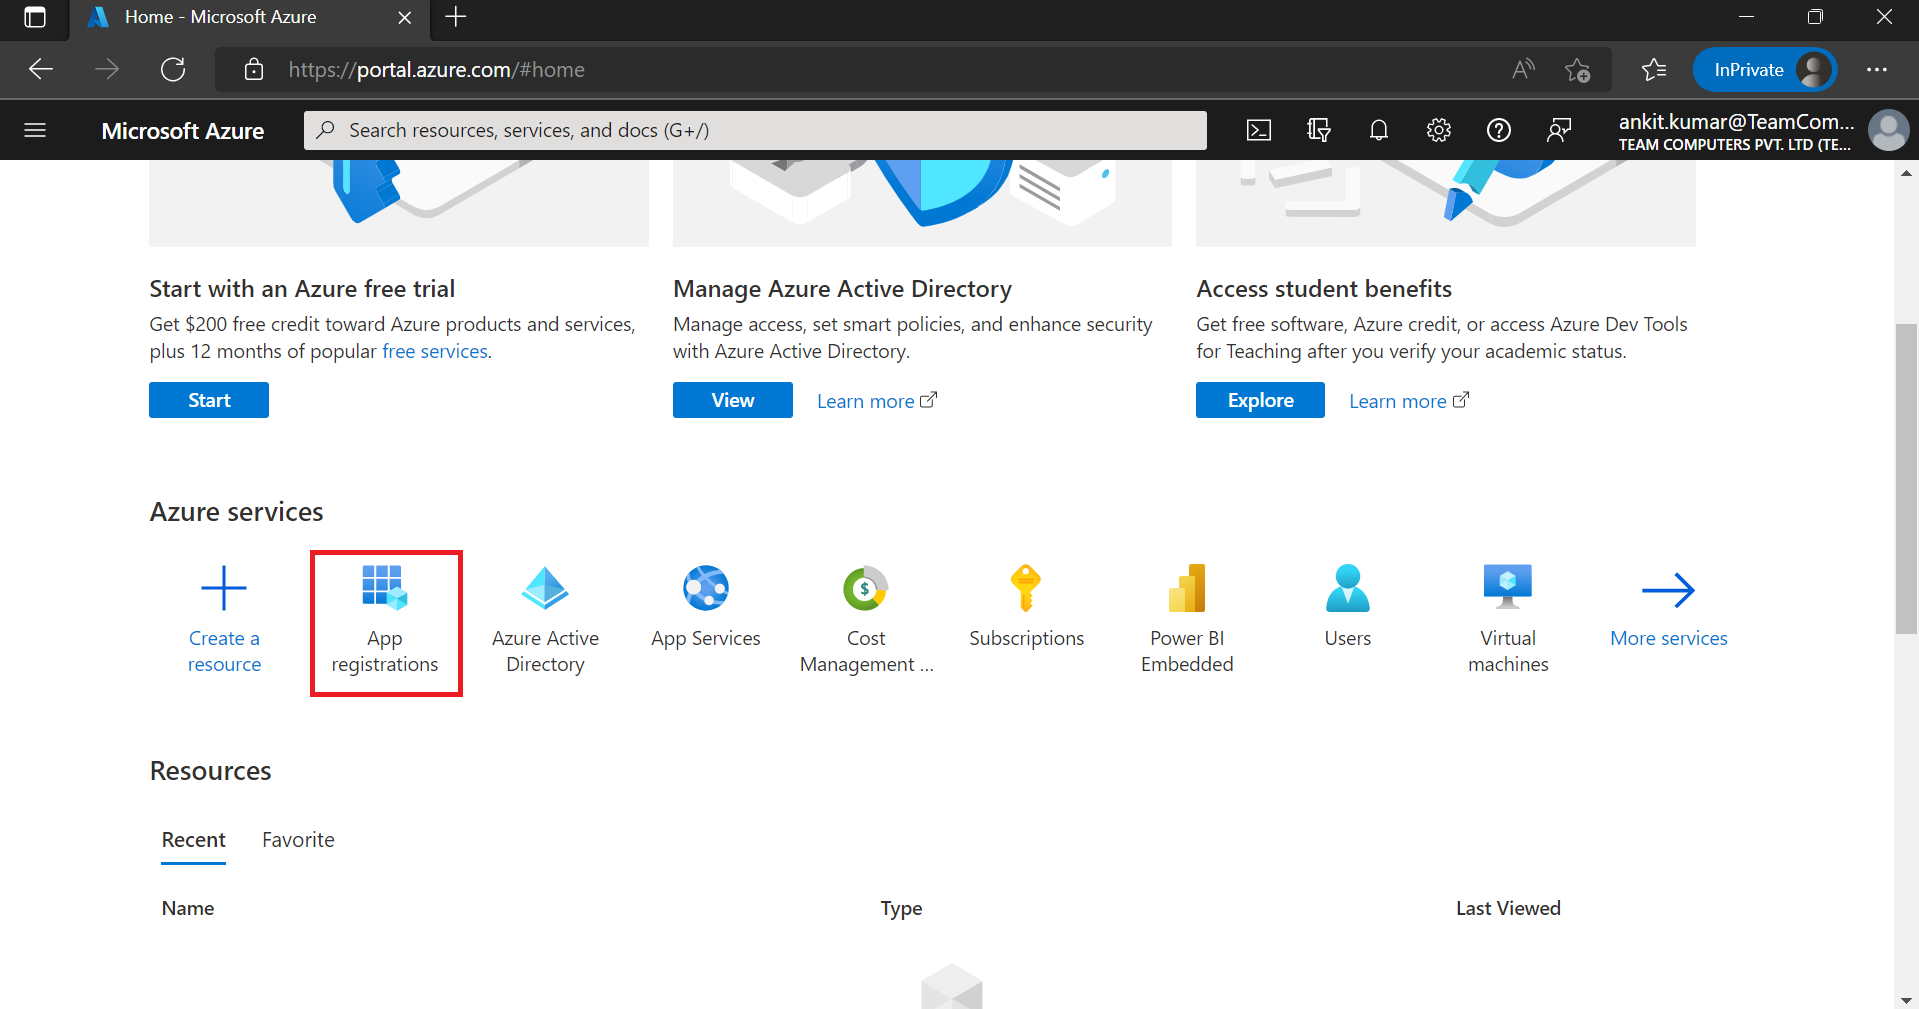Open Azure Active Directory service icon
Screen dimensions: 1919x1009
coord(545,588)
